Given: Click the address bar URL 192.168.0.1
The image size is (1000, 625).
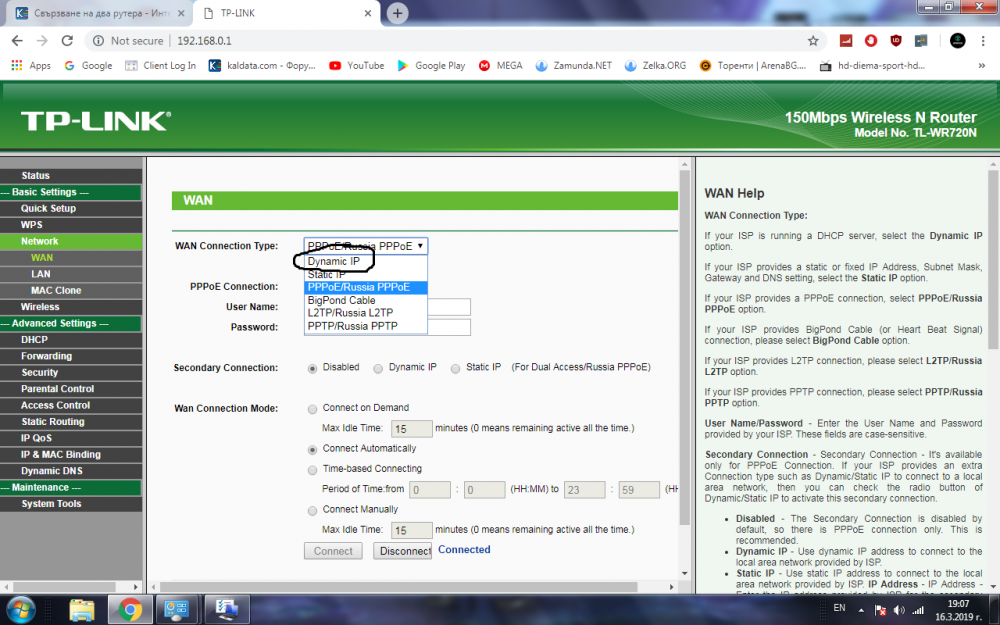Looking at the screenshot, I should [204, 41].
